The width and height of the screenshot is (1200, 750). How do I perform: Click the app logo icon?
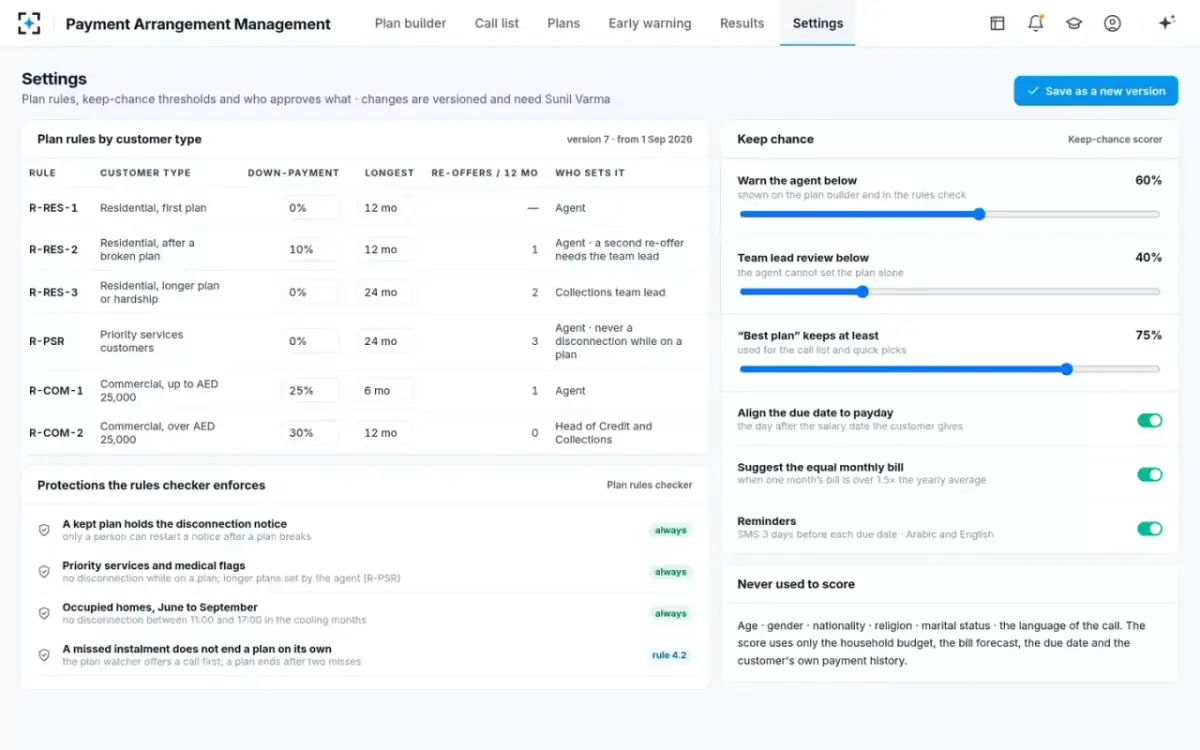[29, 23]
